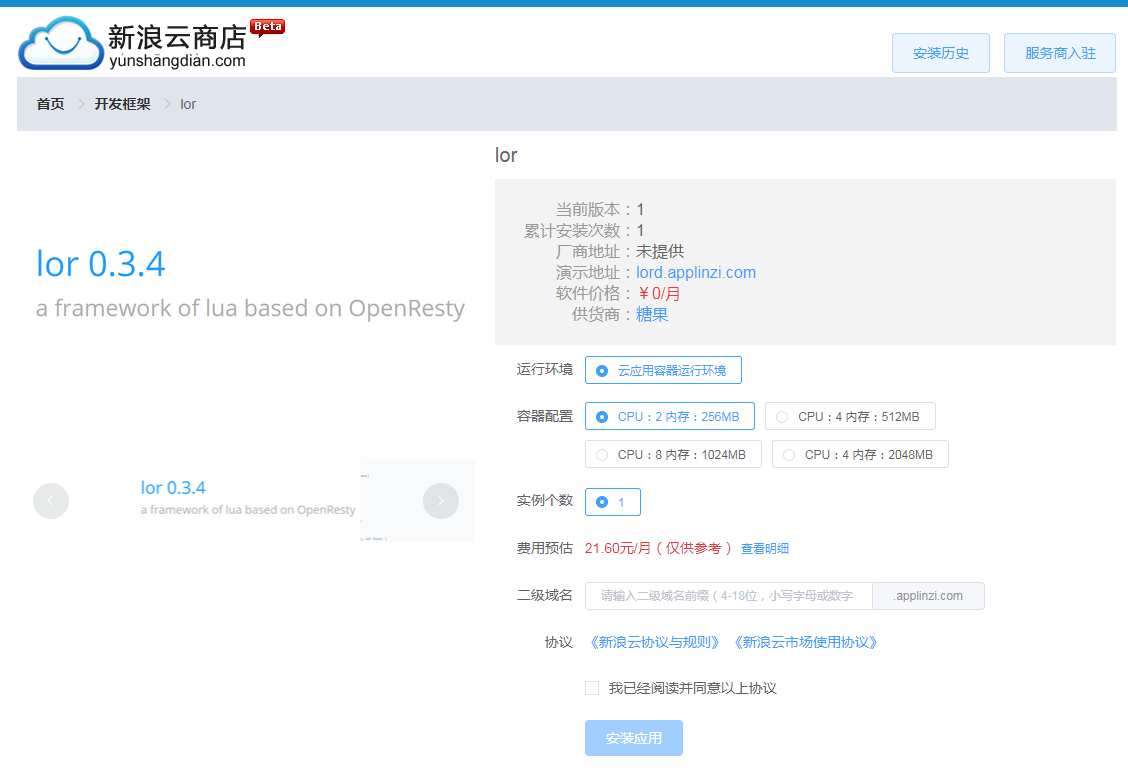
Task: Select 云应用容器运行环境 radio option
Action: 663,371
